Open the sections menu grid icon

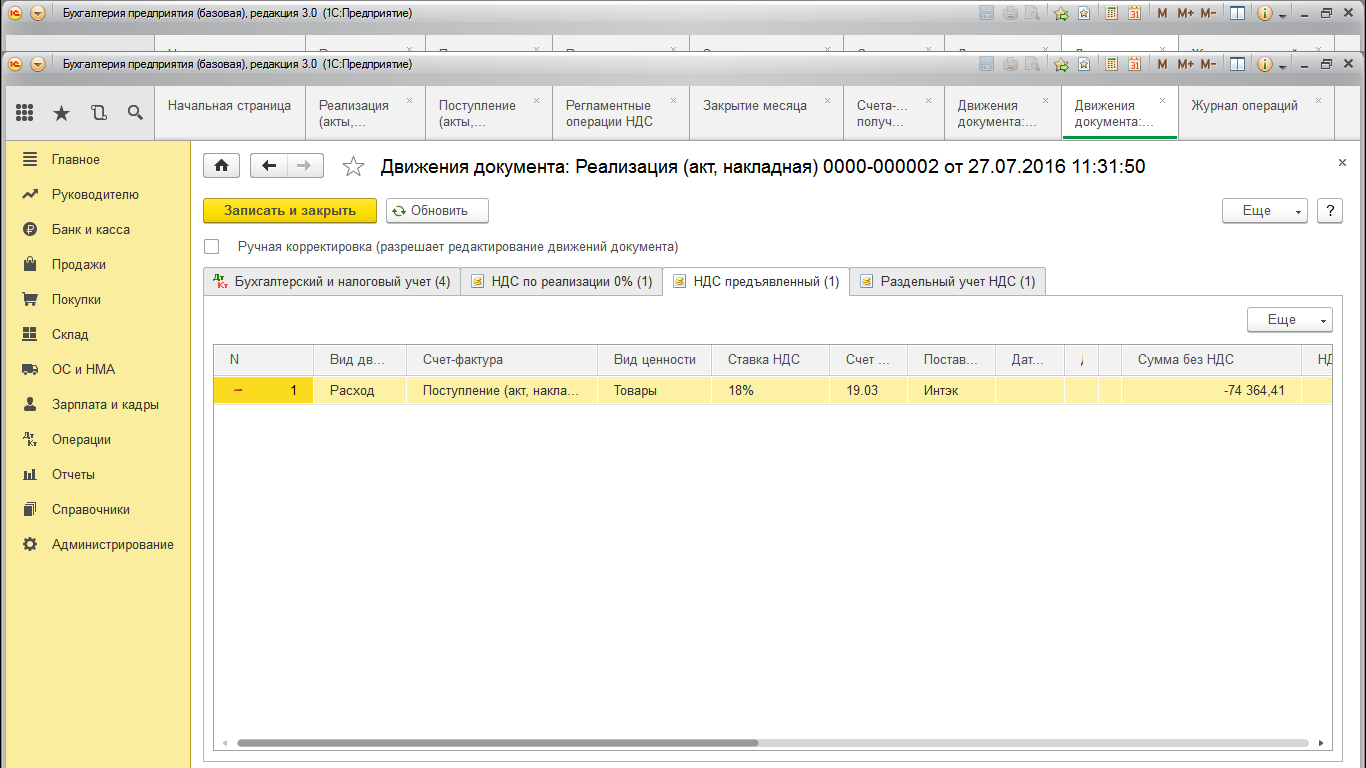coord(25,113)
